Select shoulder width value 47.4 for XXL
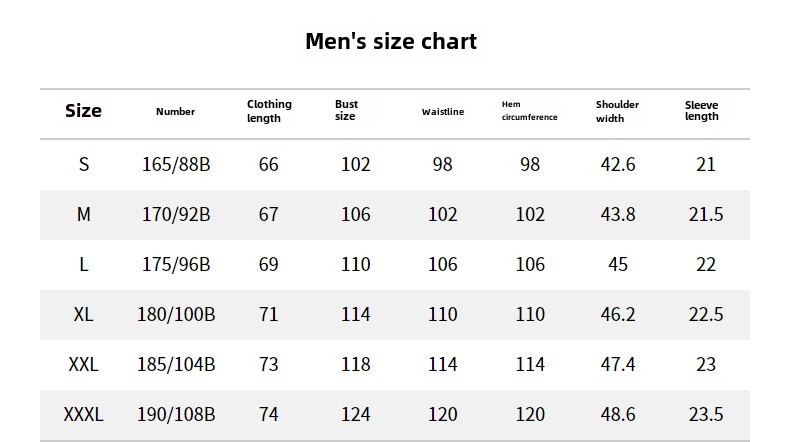The image size is (790, 442). [617, 365]
